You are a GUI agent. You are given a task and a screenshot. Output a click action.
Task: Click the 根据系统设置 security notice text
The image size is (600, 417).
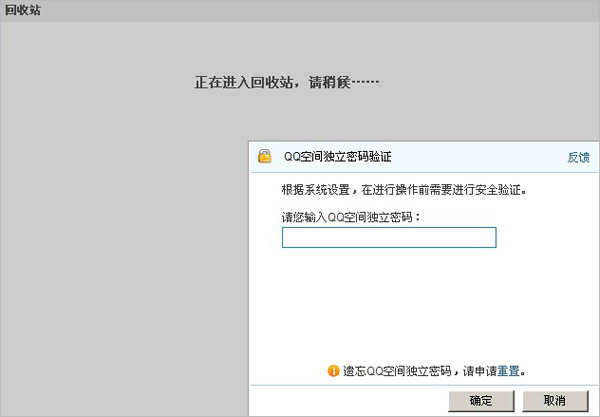[404, 189]
